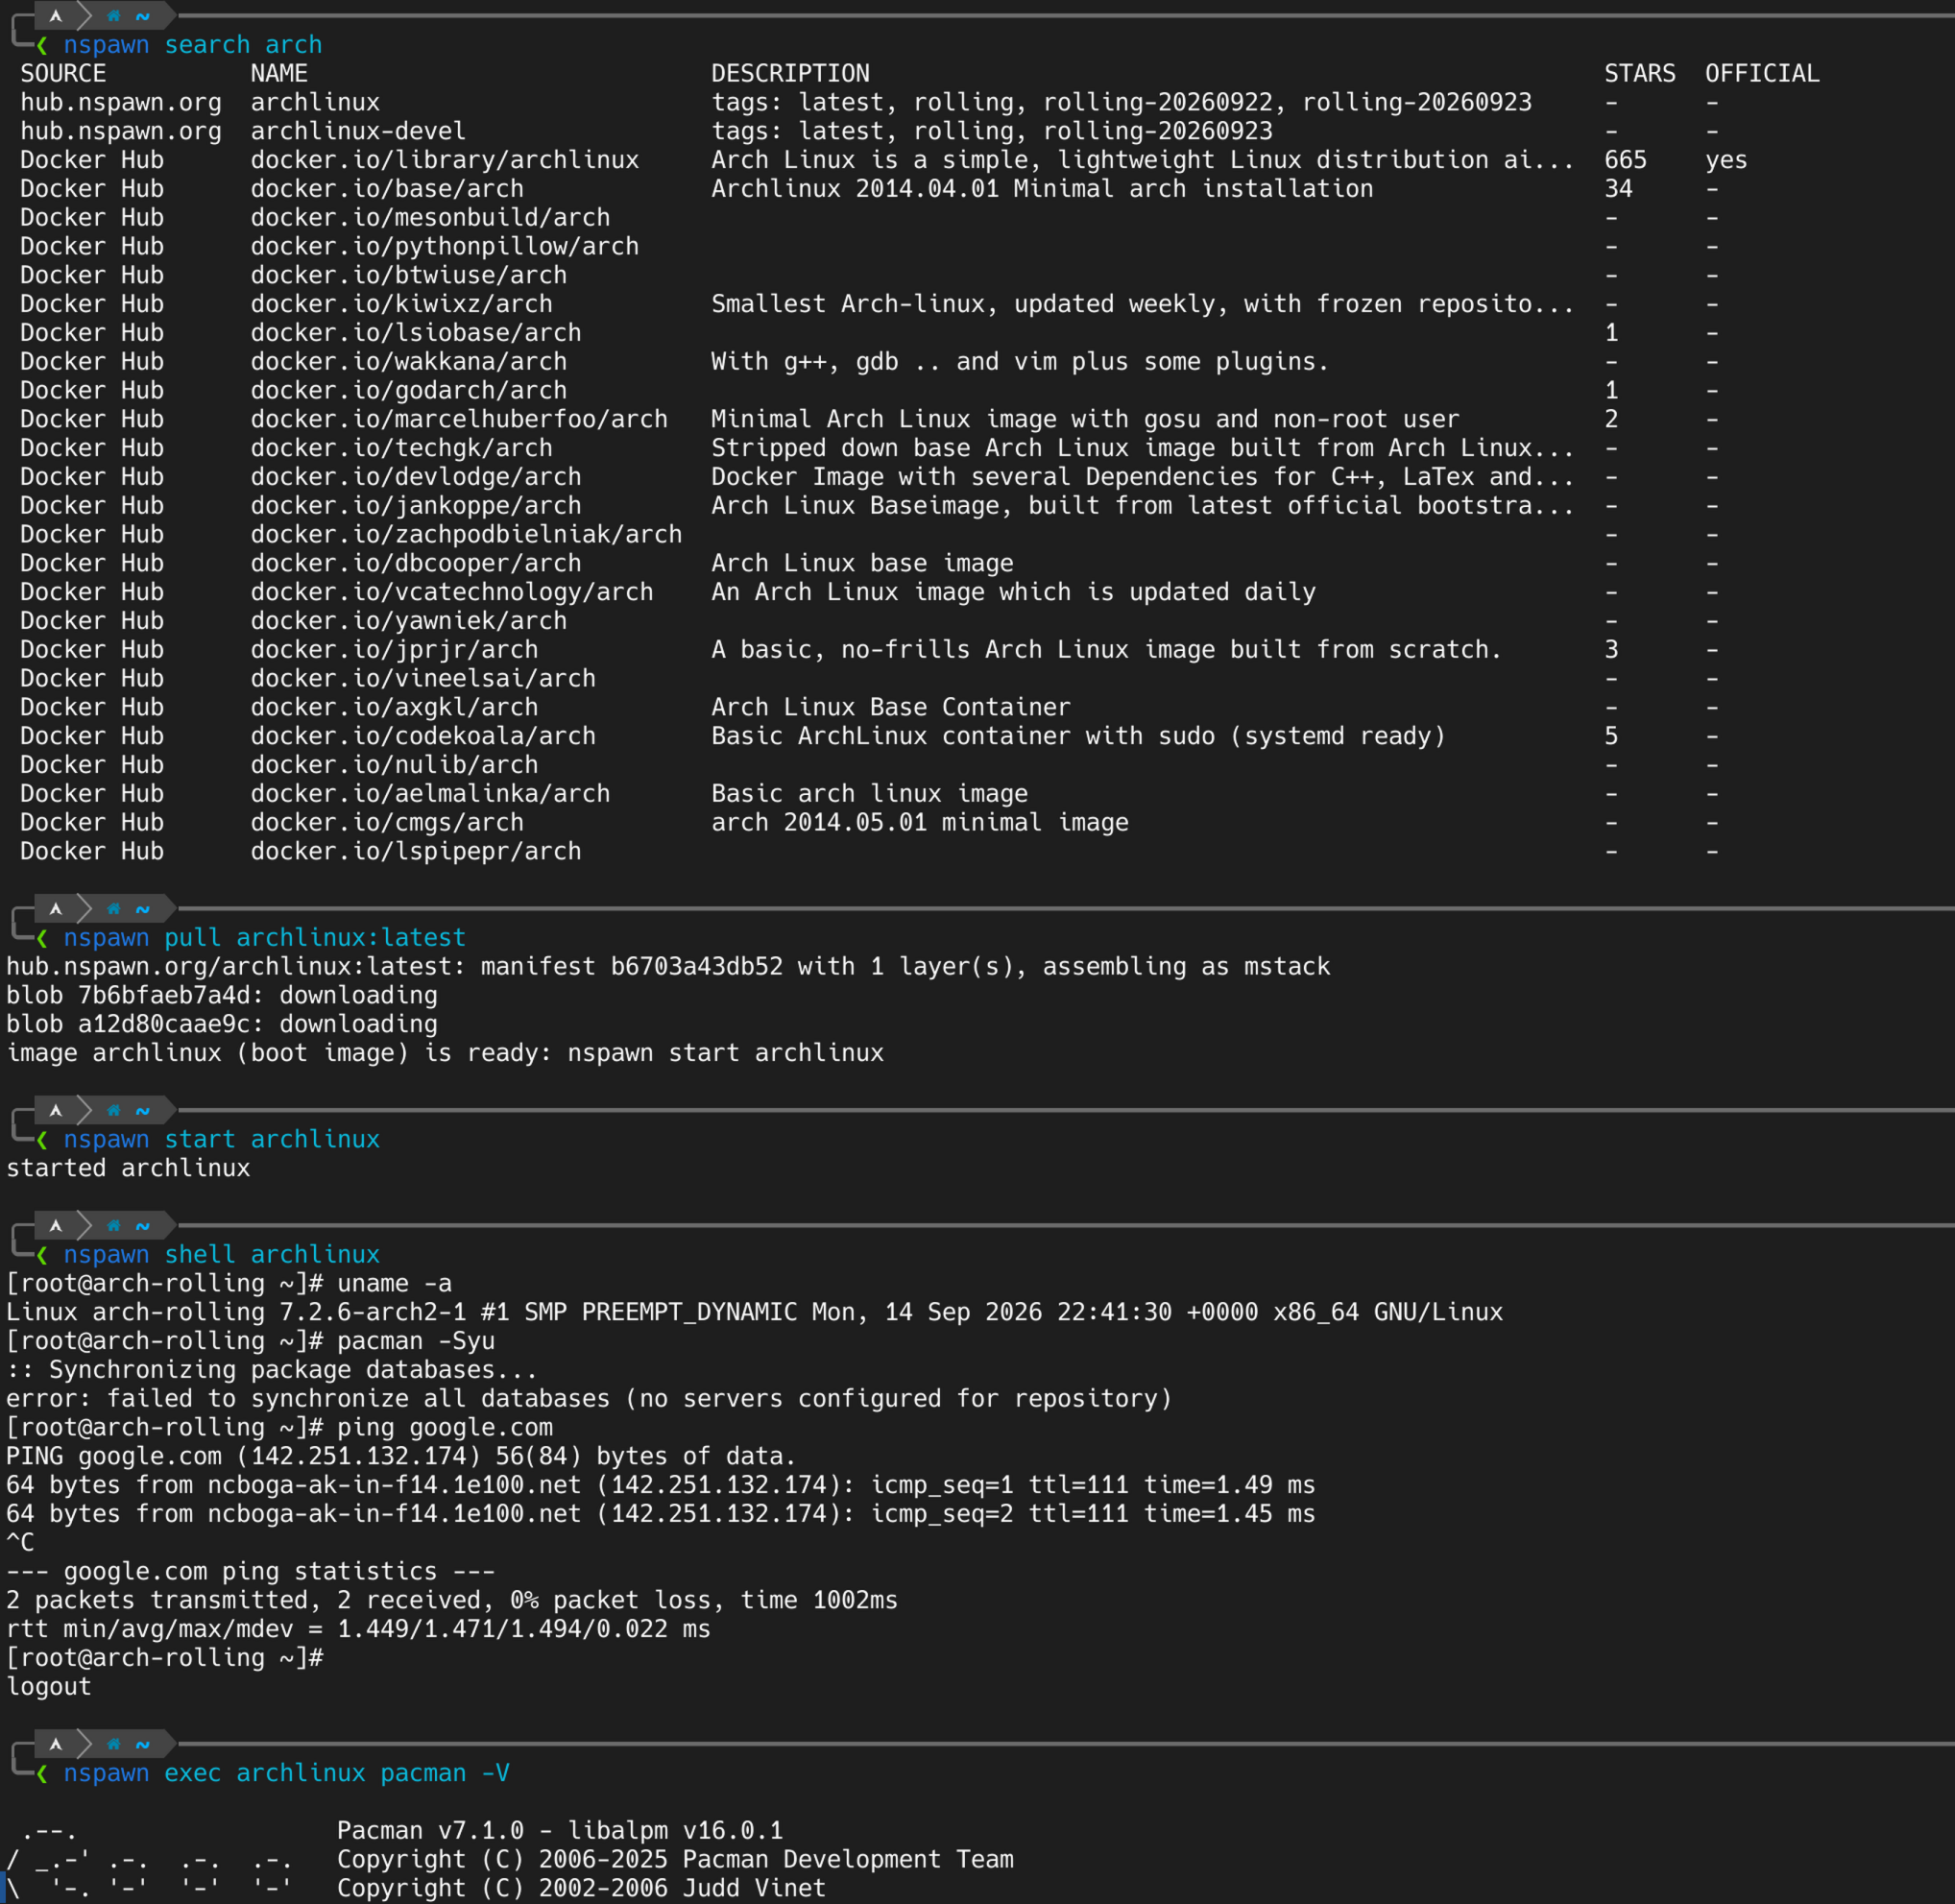The width and height of the screenshot is (1955, 1904).
Task: Select 'docker.io/yawniek/arch' image name
Action: point(409,621)
